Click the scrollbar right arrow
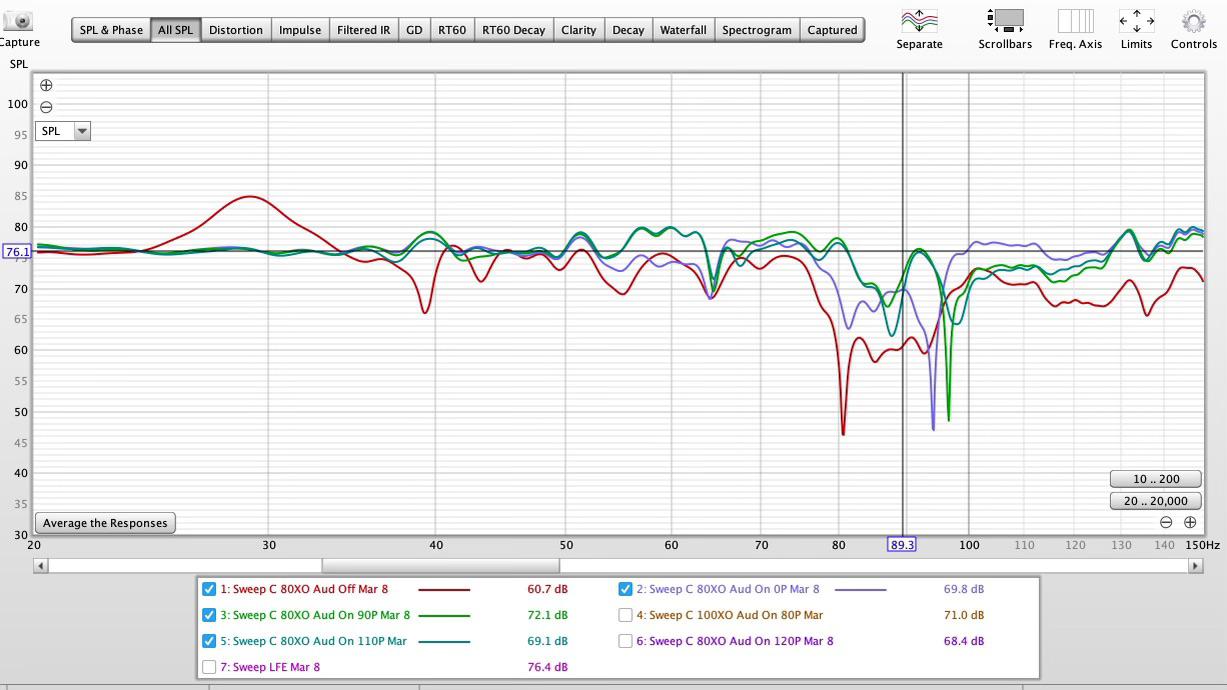Screen dimensions: 1227x690 coord(1195,566)
